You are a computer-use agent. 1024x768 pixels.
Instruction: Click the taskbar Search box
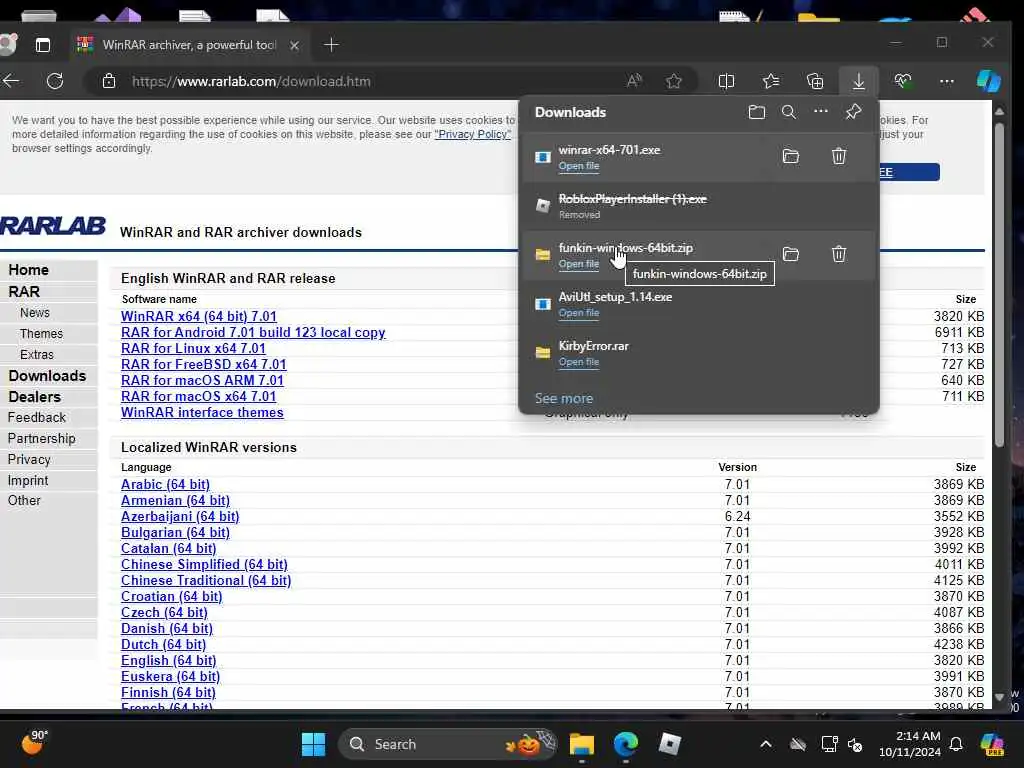click(447, 744)
